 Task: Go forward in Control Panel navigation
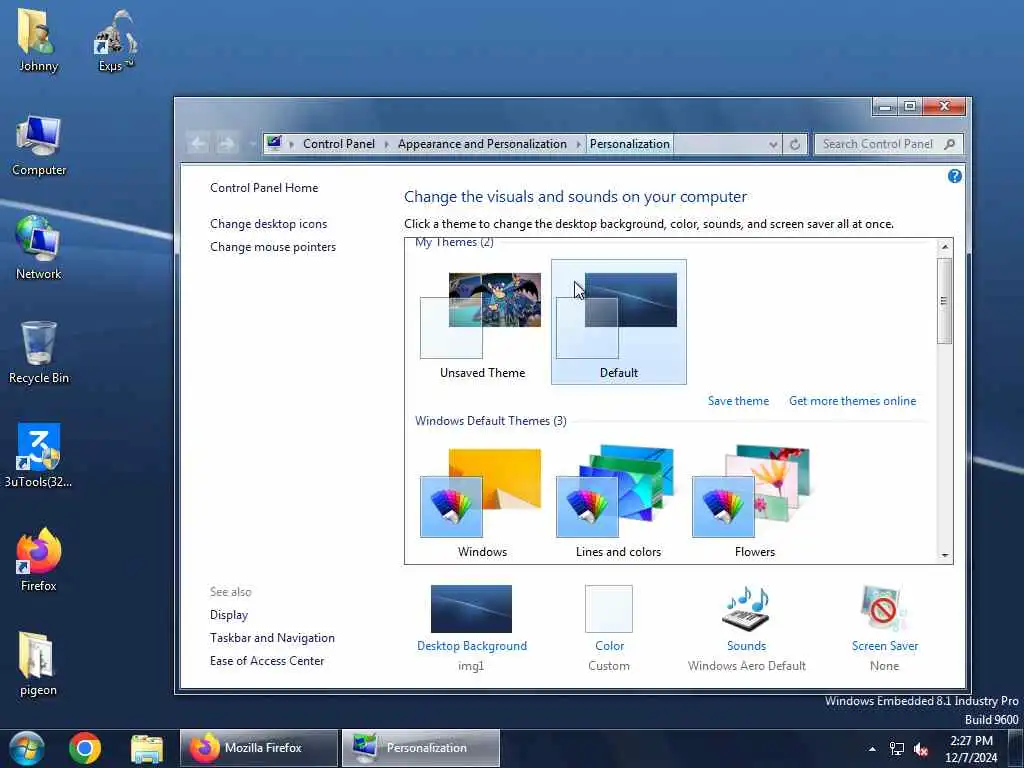[227, 144]
